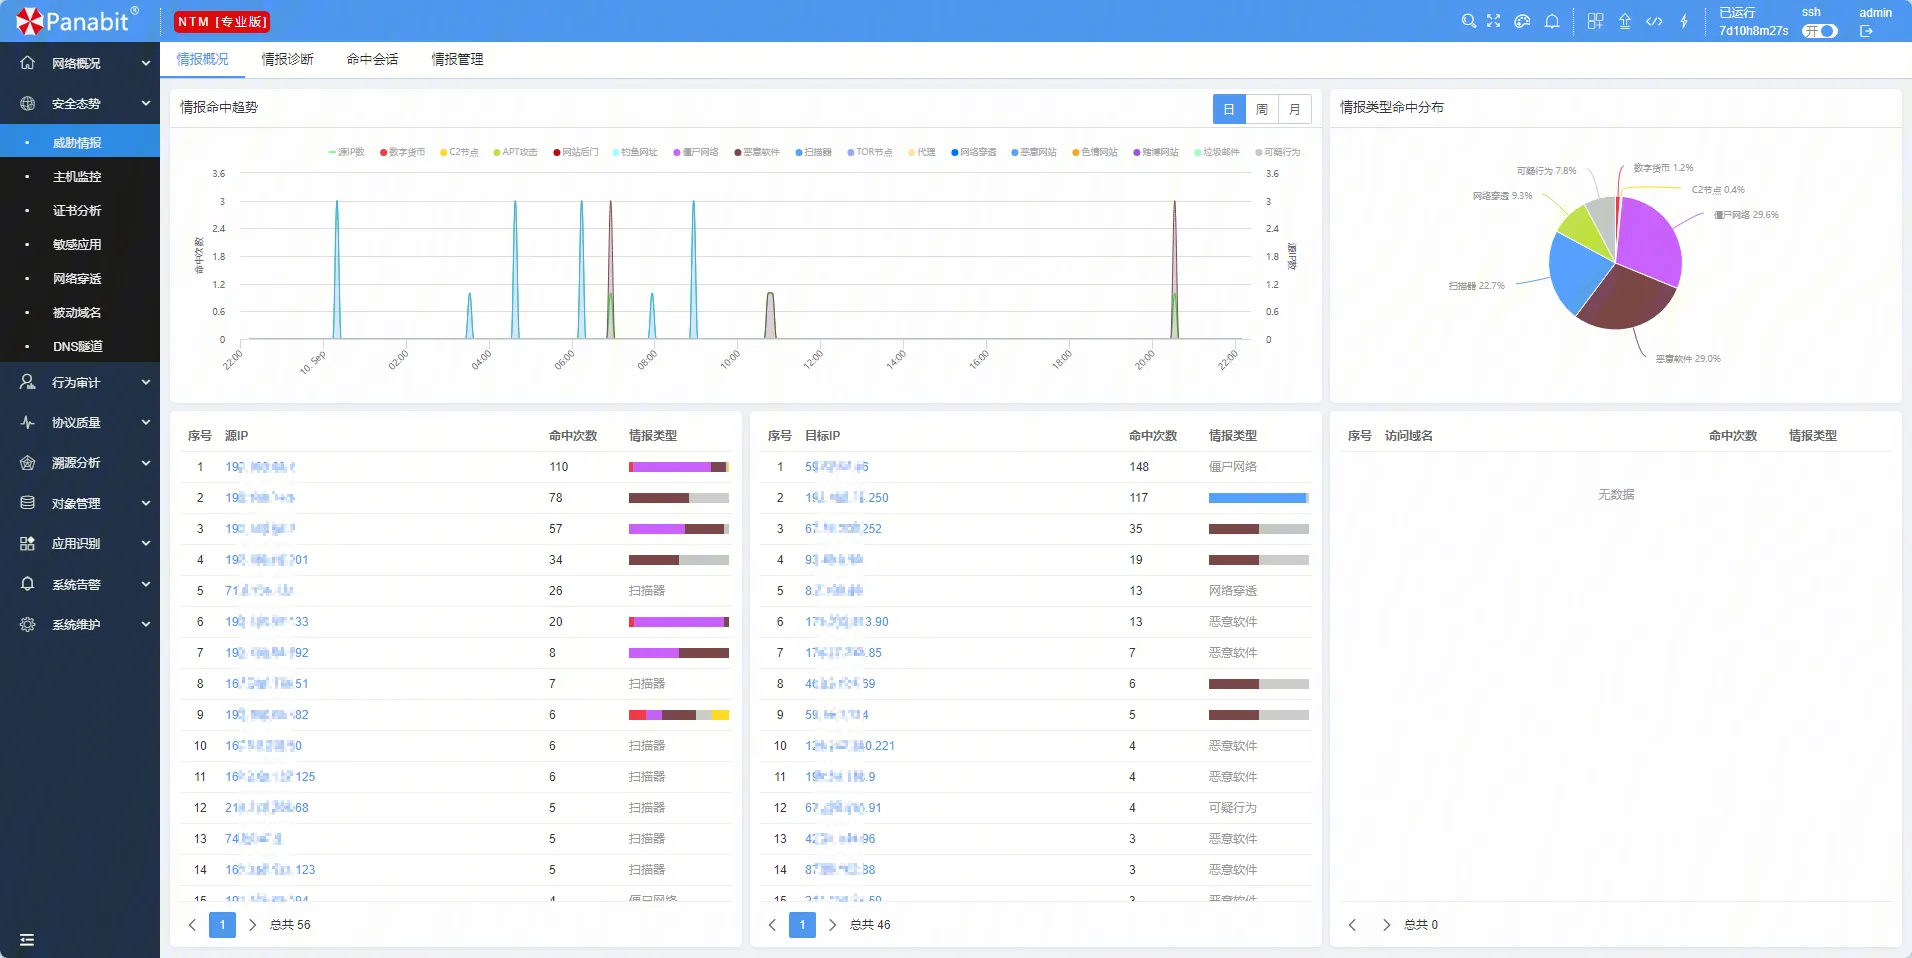Image resolution: width=1912 pixels, height=958 pixels.
Task: Toggle 扫描器 series in chart legend
Action: point(813,152)
